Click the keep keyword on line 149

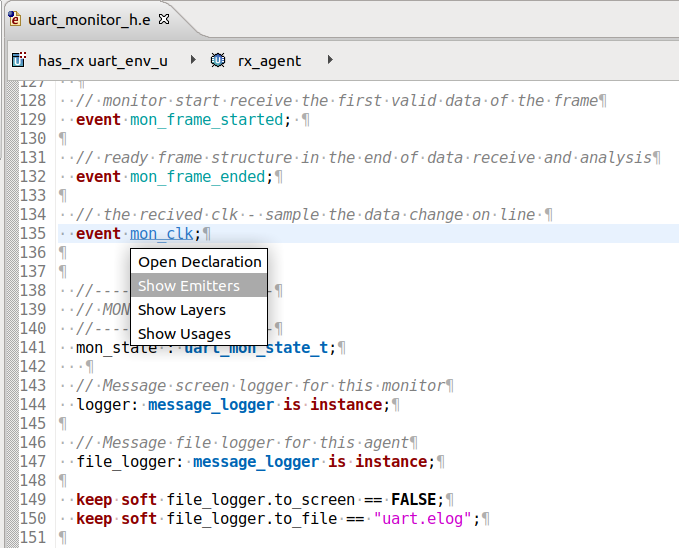pyautogui.click(x=94, y=499)
